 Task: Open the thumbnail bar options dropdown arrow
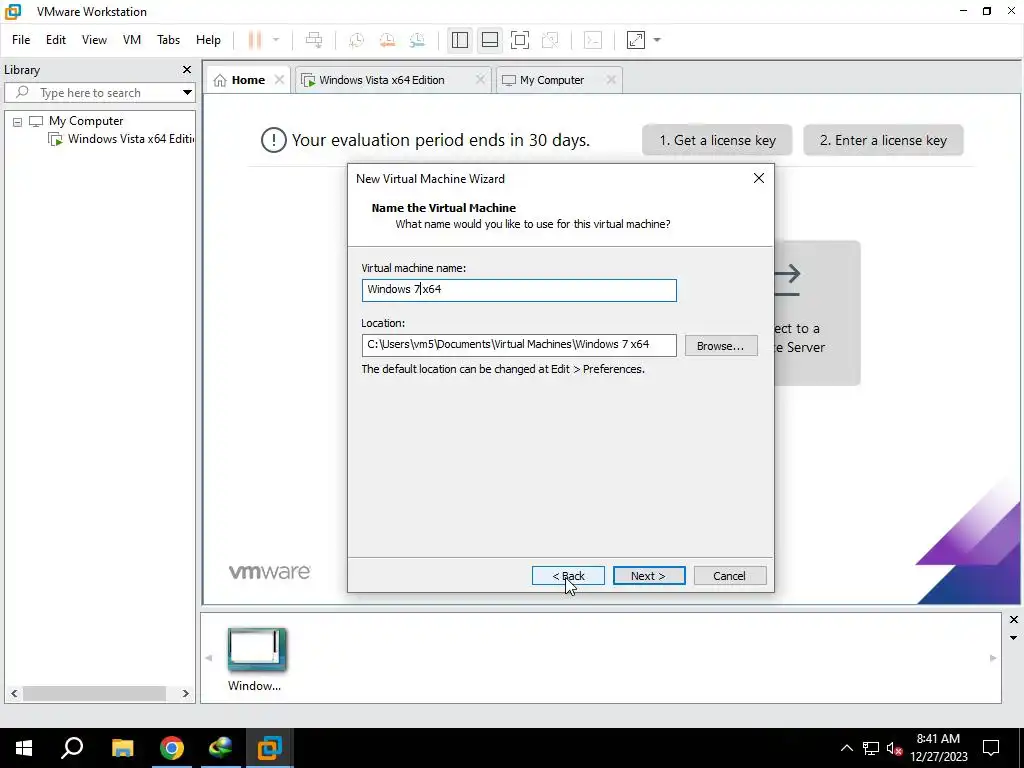click(x=1014, y=638)
